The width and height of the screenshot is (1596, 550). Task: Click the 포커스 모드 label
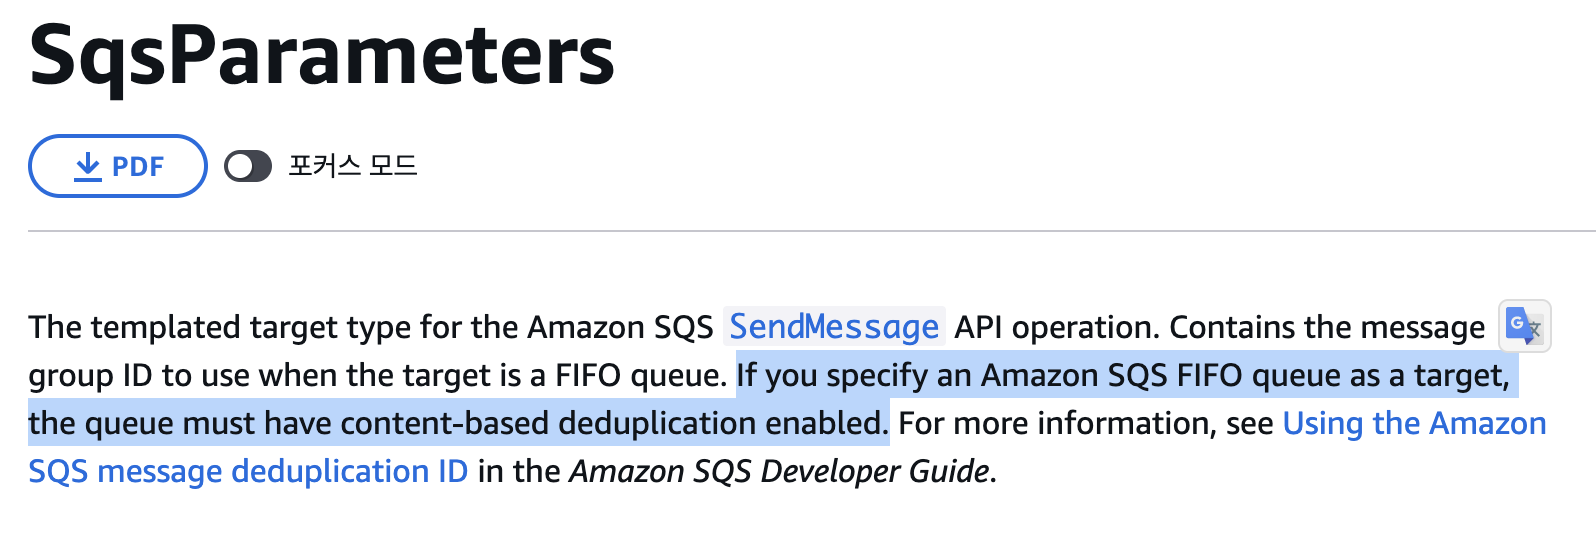353,166
